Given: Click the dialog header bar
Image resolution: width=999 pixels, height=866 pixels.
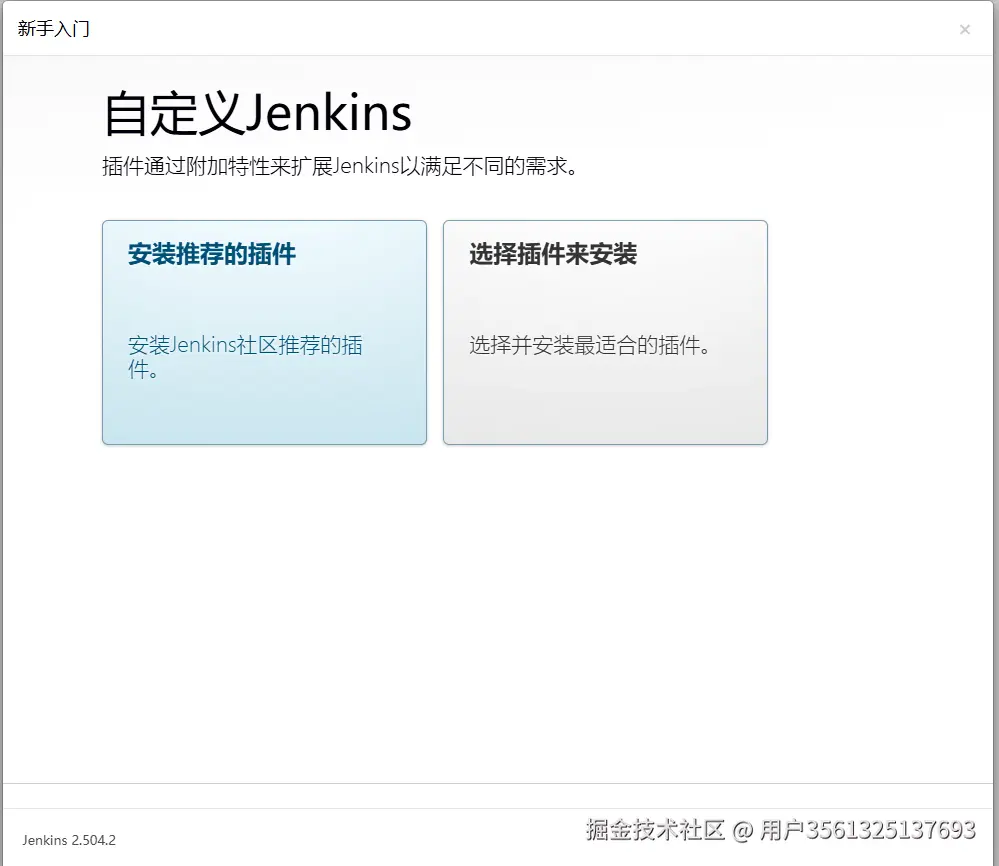Looking at the screenshot, I should (x=500, y=29).
